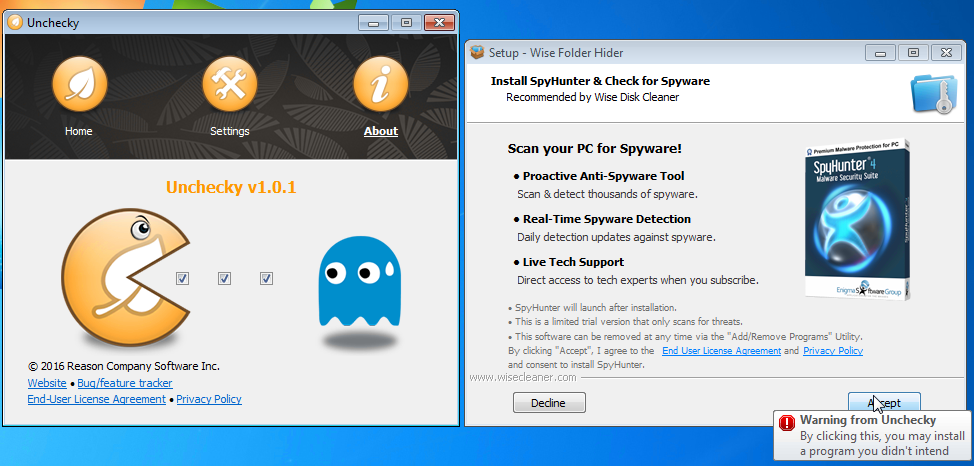974x466 pixels.
Task: Click the checkbox nearest the Pac-Man mouth
Action: coord(182,278)
